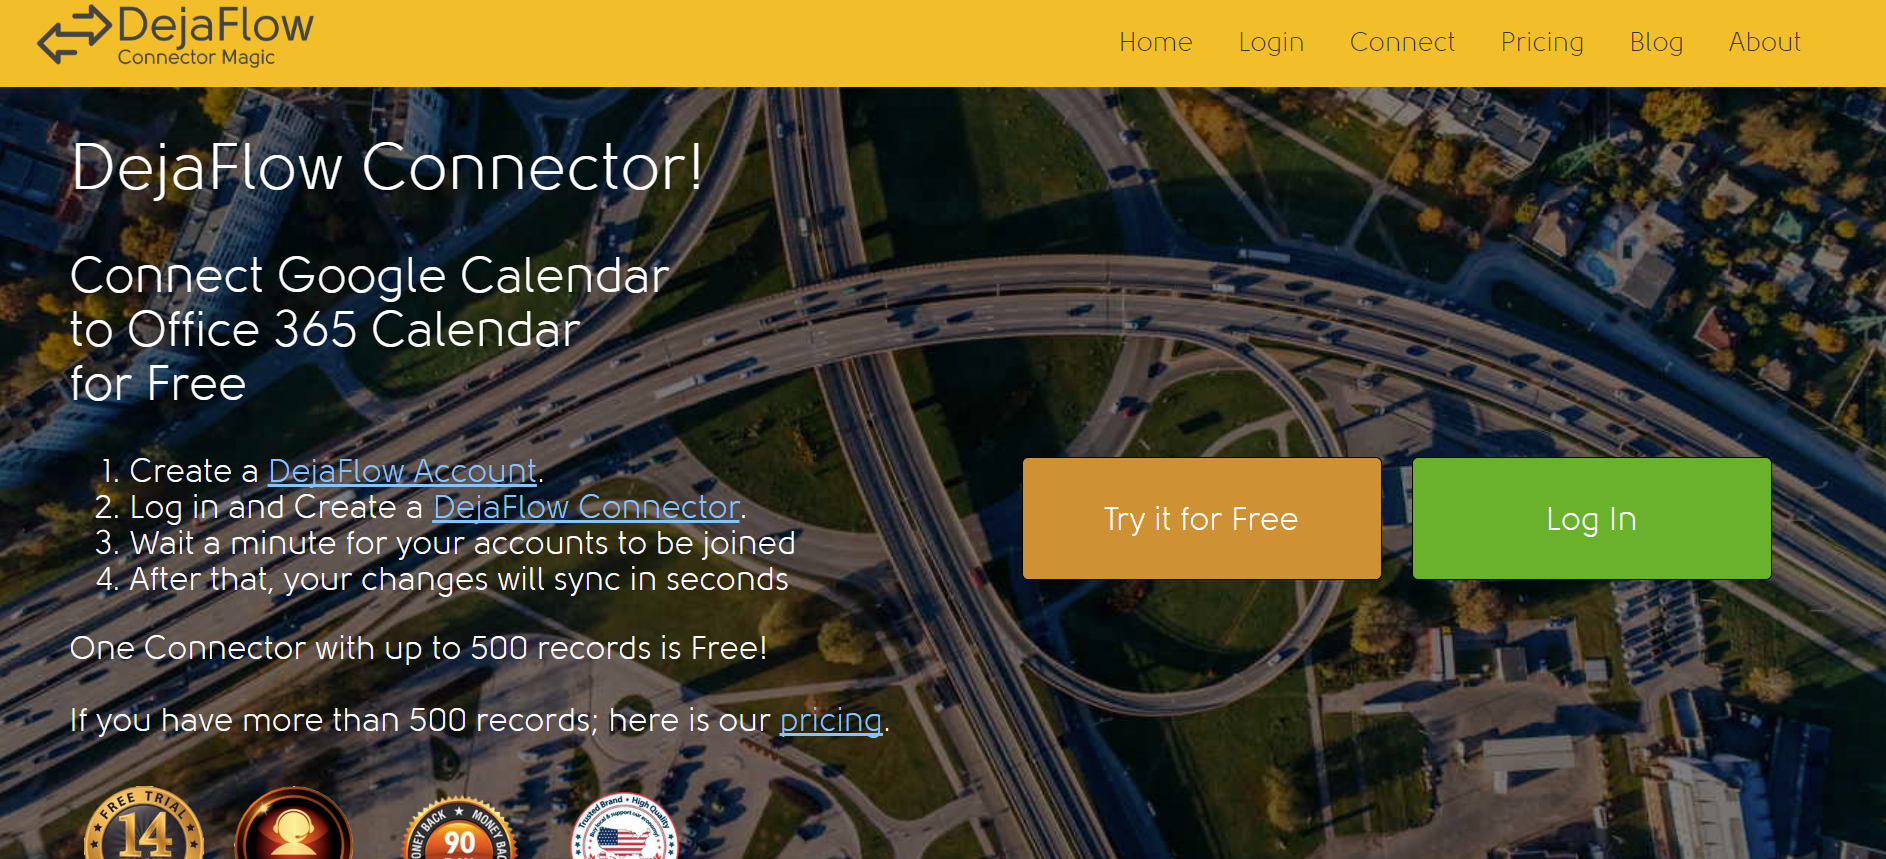Follow the DejaFlow Account link
The height and width of the screenshot is (859, 1886).
403,471
